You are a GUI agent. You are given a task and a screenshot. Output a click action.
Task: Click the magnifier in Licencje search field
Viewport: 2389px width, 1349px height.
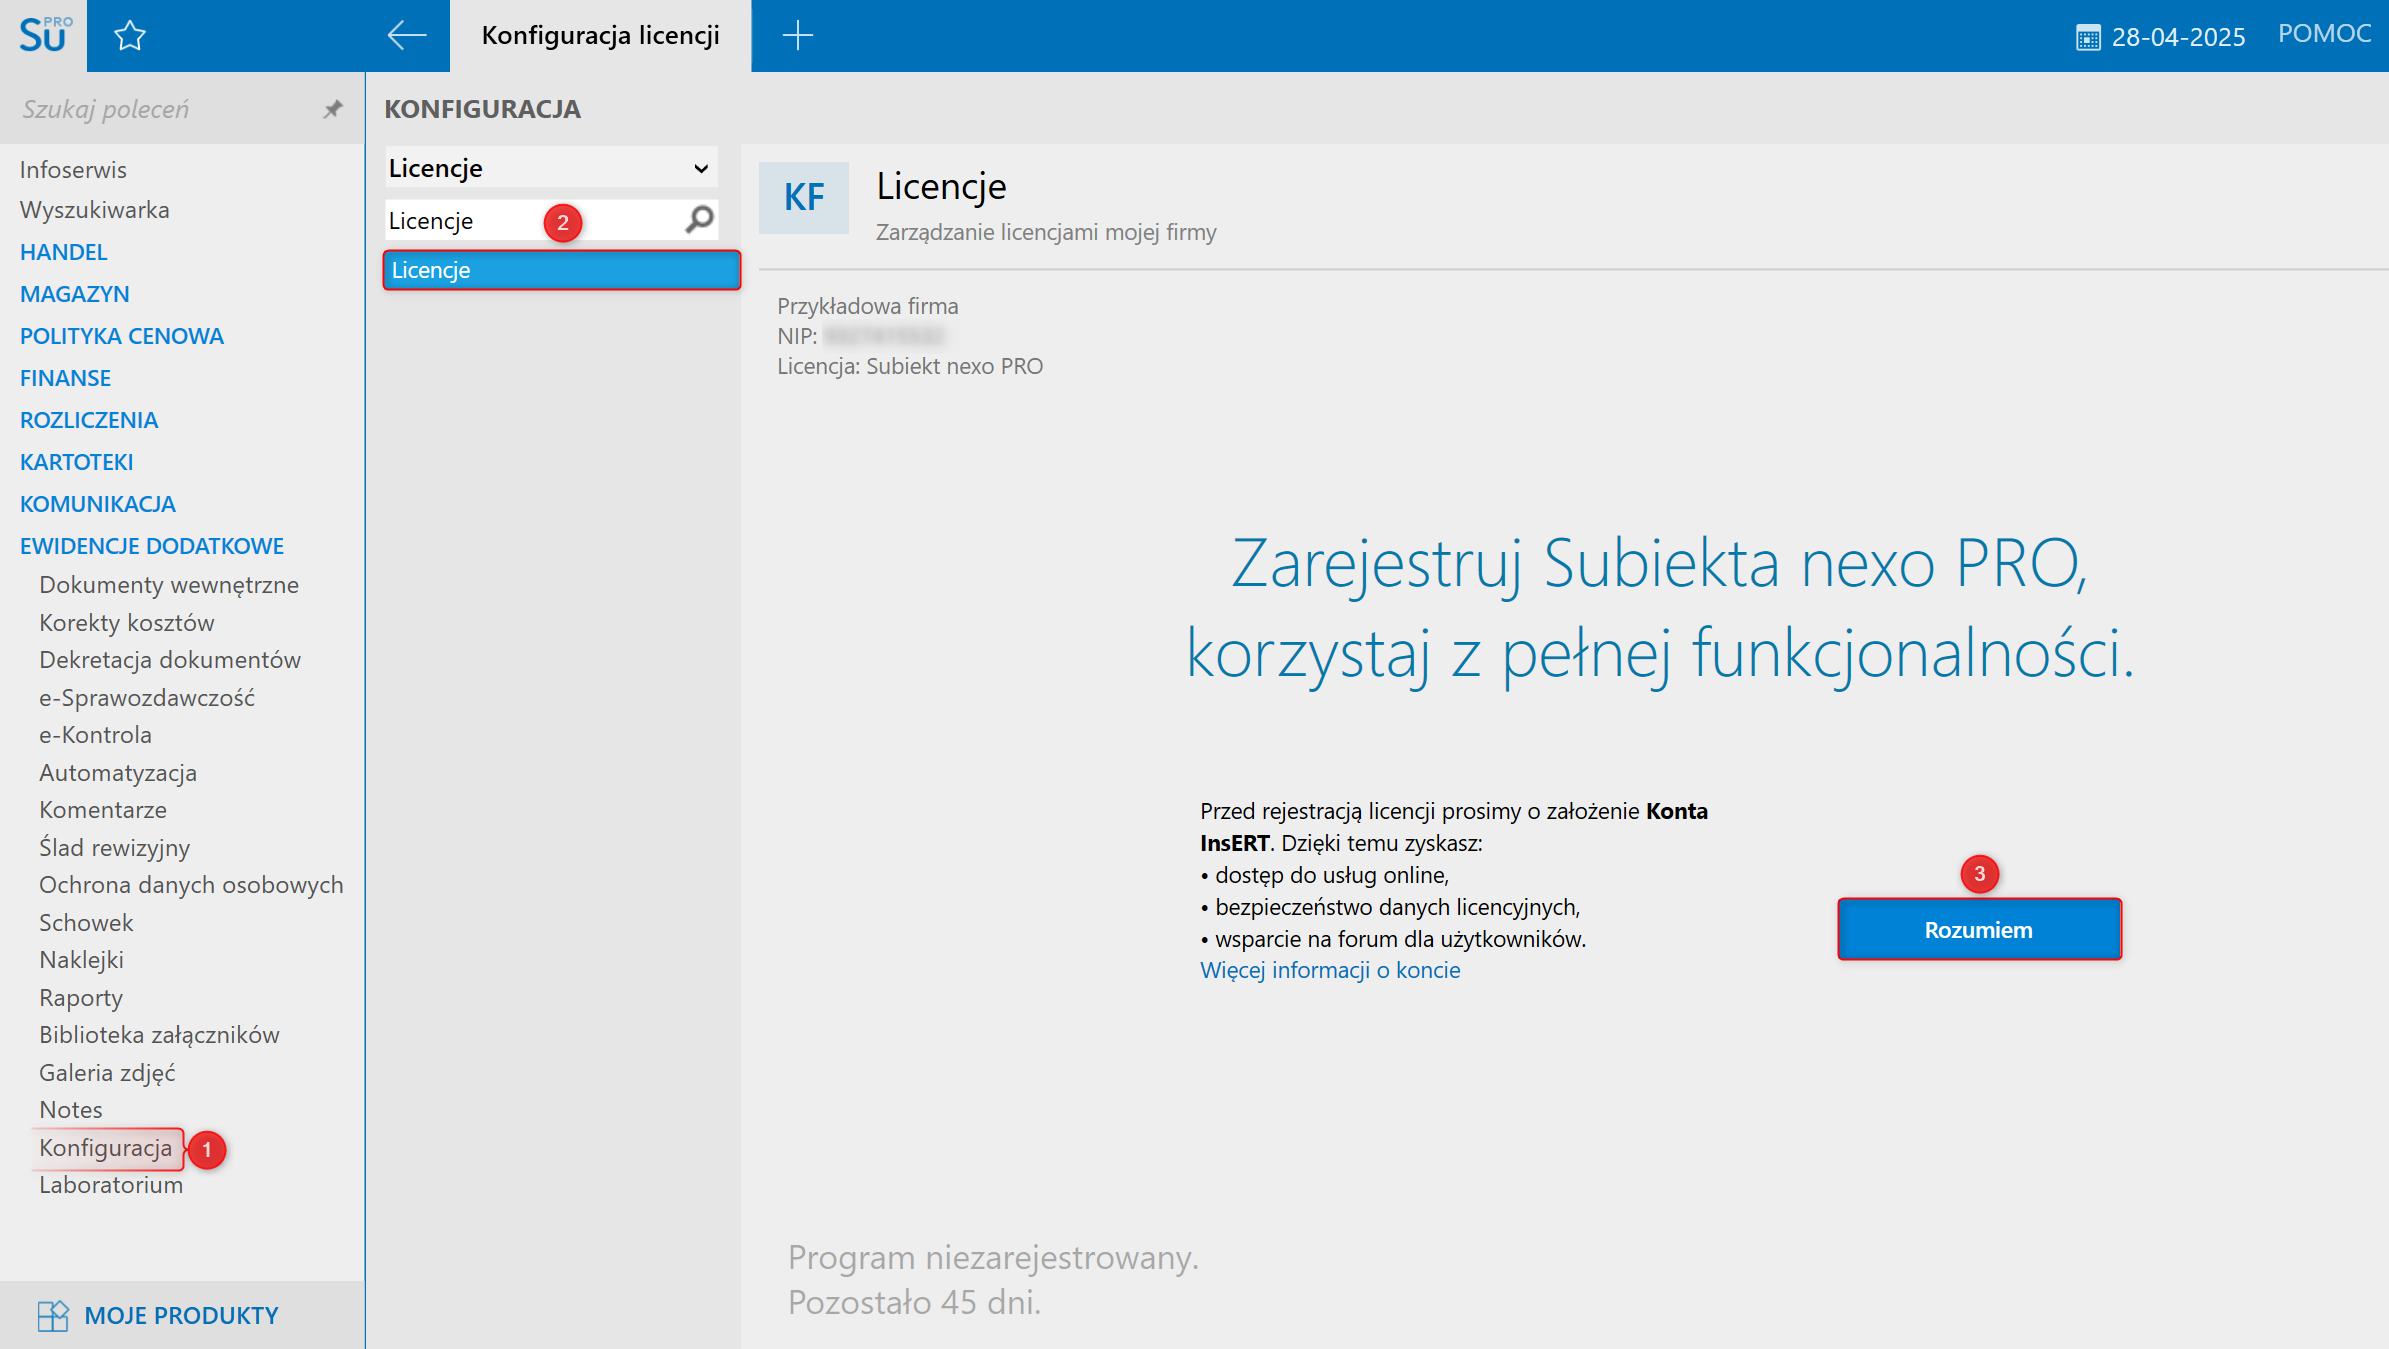pos(700,219)
